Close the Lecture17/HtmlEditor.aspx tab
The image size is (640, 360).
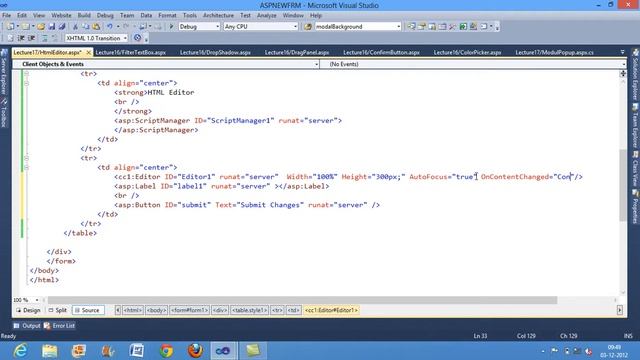coord(89,53)
